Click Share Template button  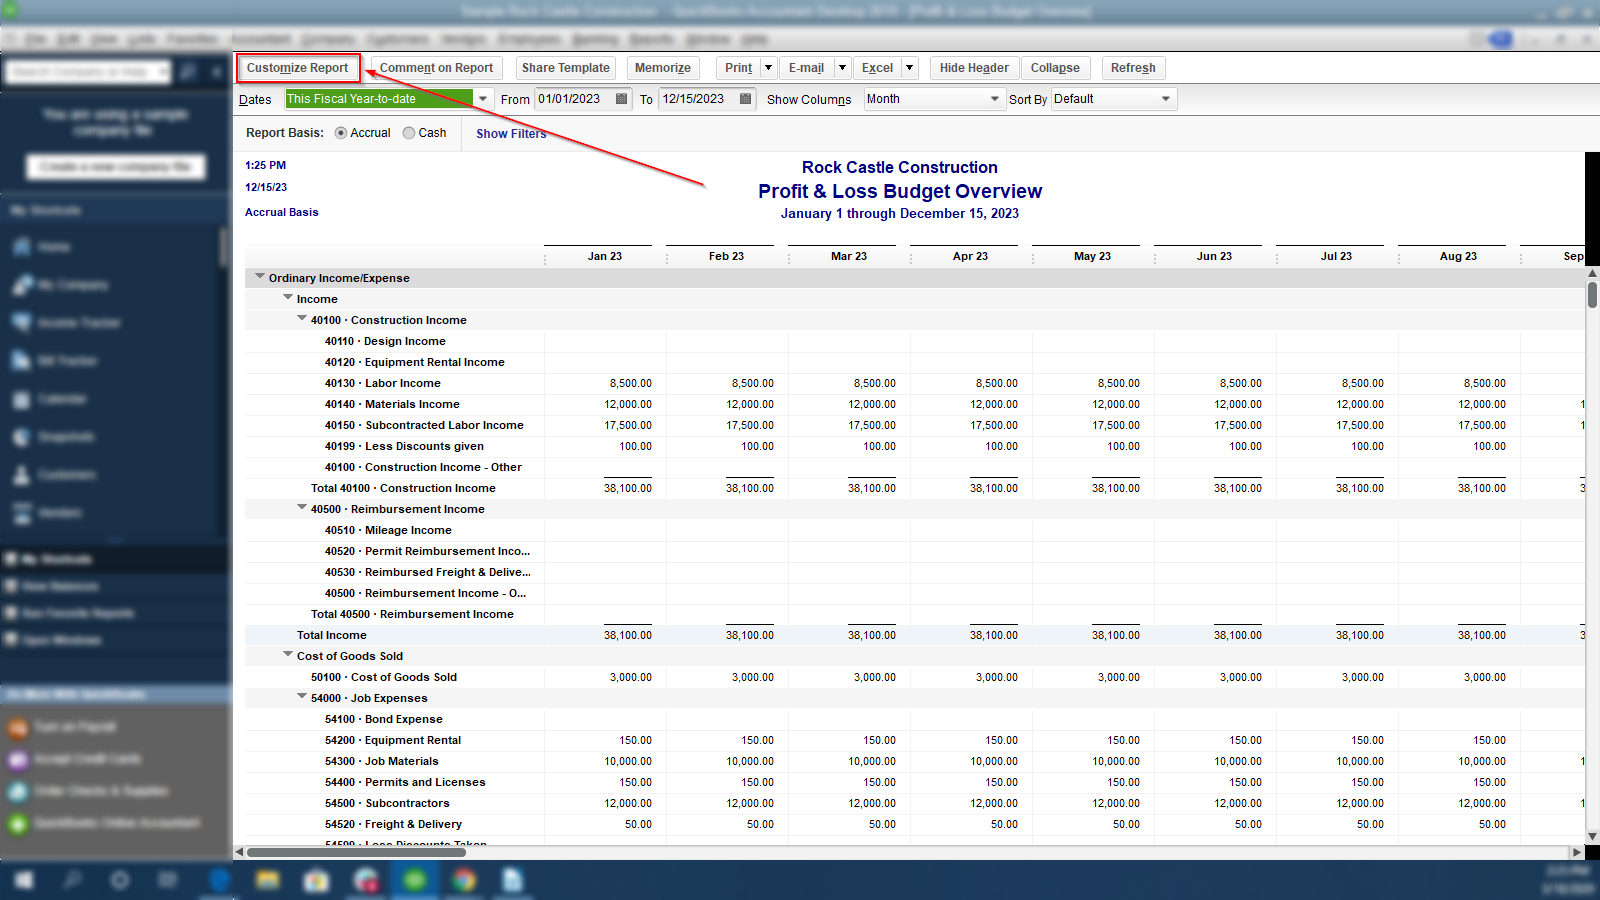point(566,68)
